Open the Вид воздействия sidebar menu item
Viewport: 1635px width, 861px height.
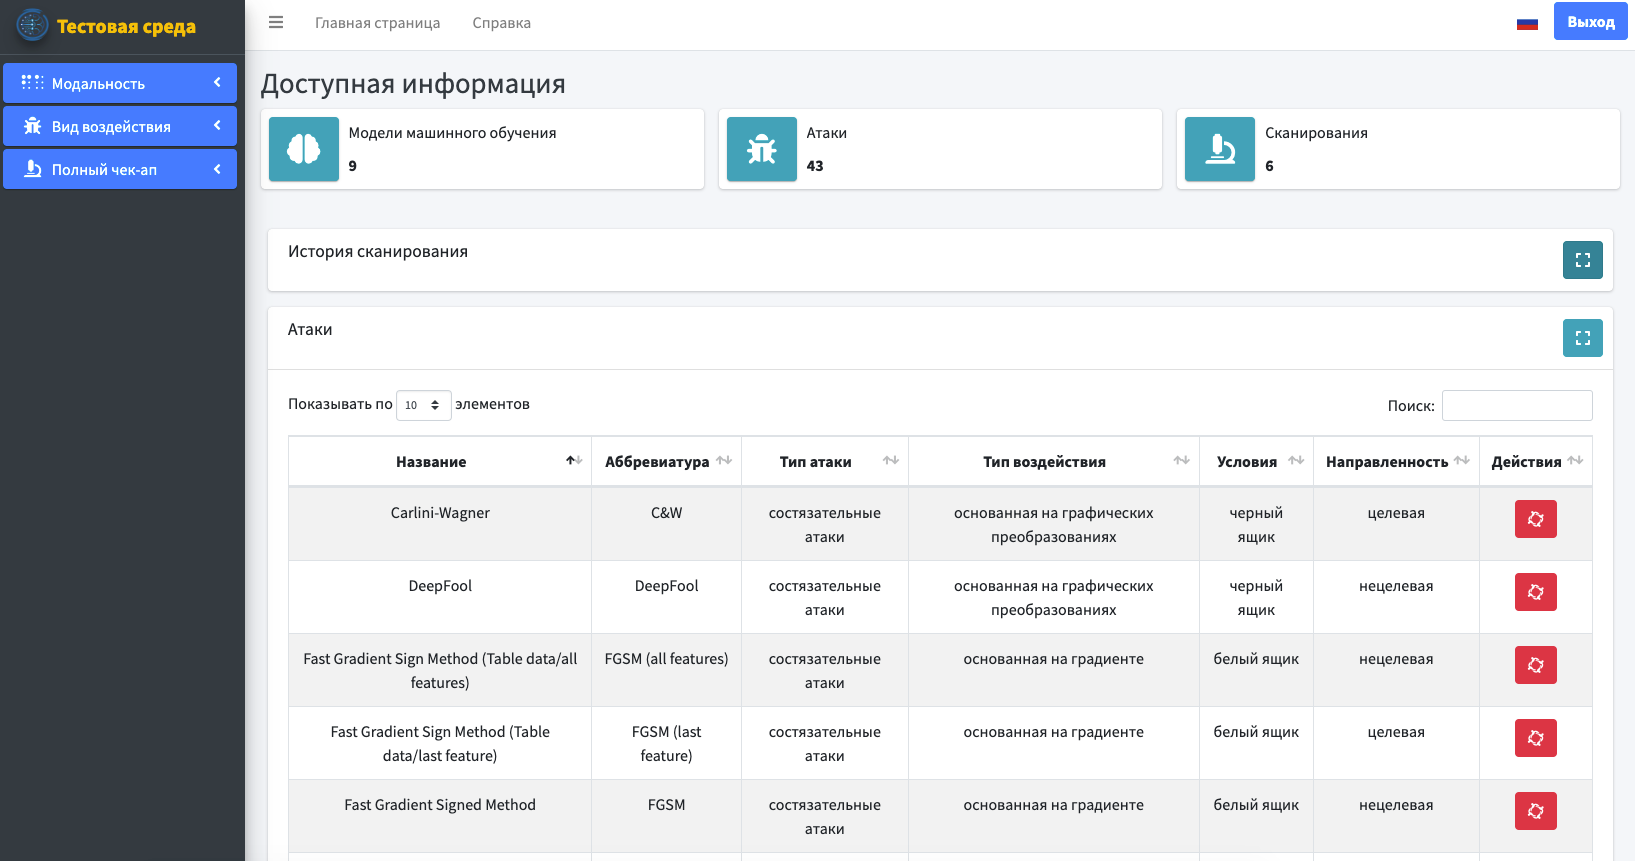(120, 126)
